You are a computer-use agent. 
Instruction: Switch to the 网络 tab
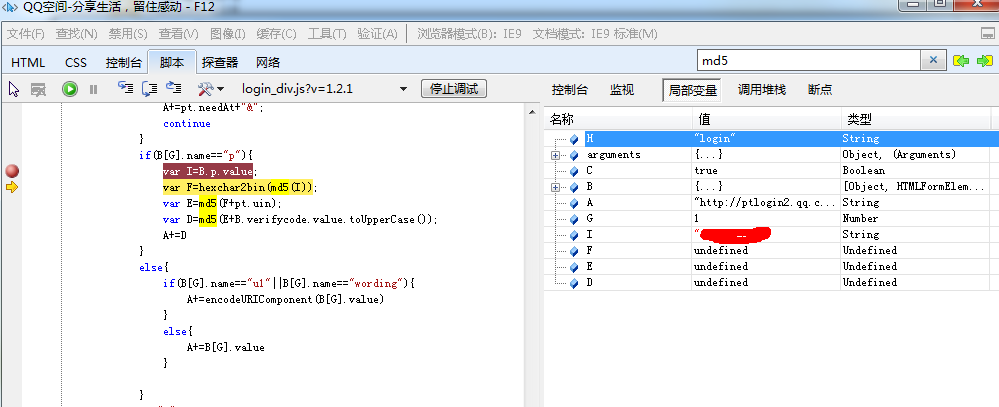(x=268, y=62)
